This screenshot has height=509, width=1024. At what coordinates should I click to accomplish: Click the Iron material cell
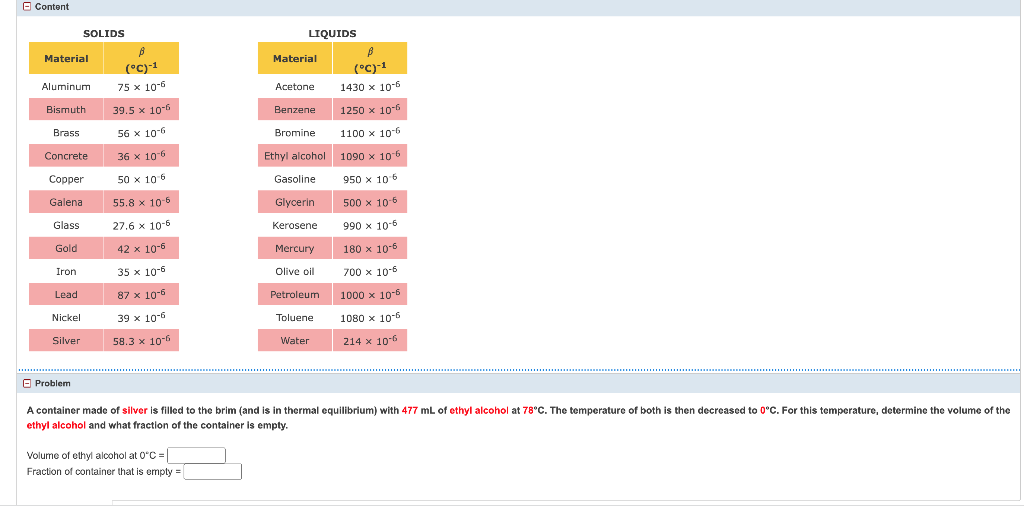(66, 271)
